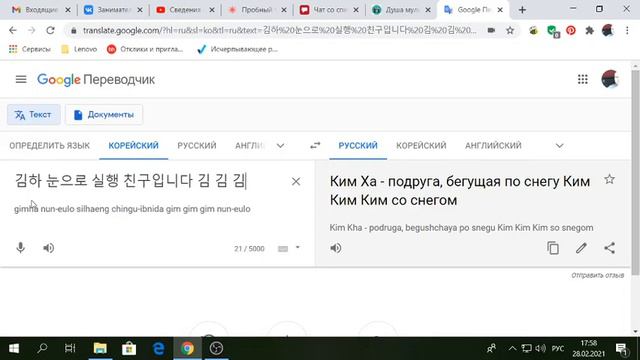Switch the РУС keyboard language indicator

click(x=558, y=349)
